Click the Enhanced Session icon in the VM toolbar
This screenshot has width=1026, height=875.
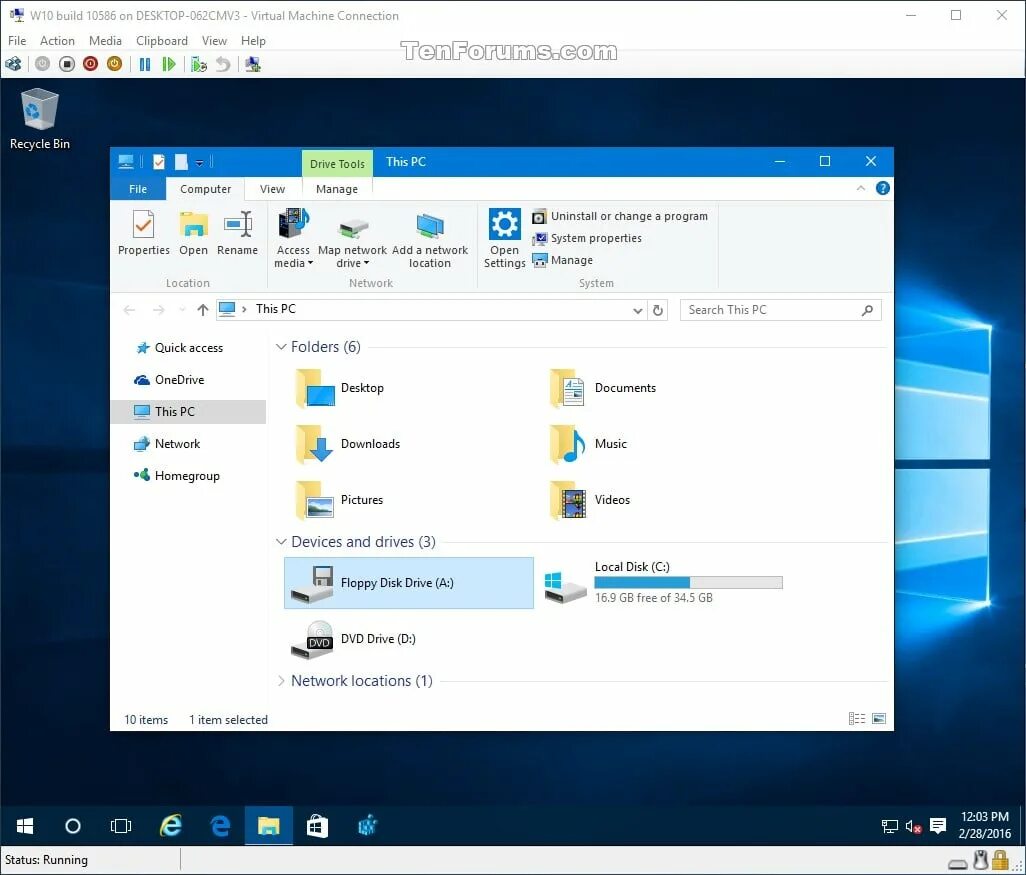click(x=253, y=64)
